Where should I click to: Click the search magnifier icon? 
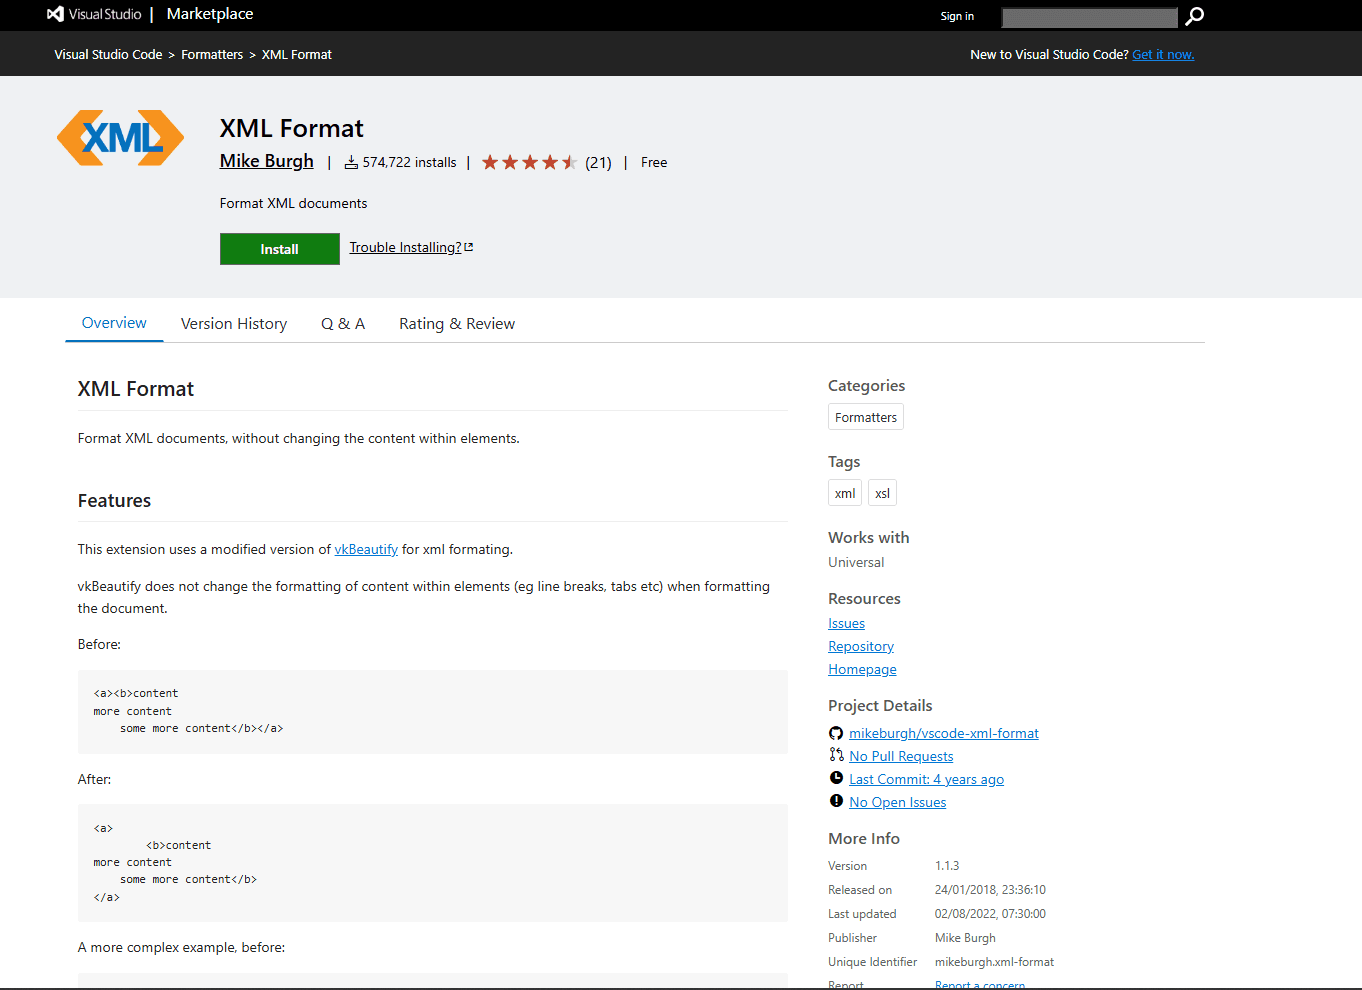click(1194, 16)
